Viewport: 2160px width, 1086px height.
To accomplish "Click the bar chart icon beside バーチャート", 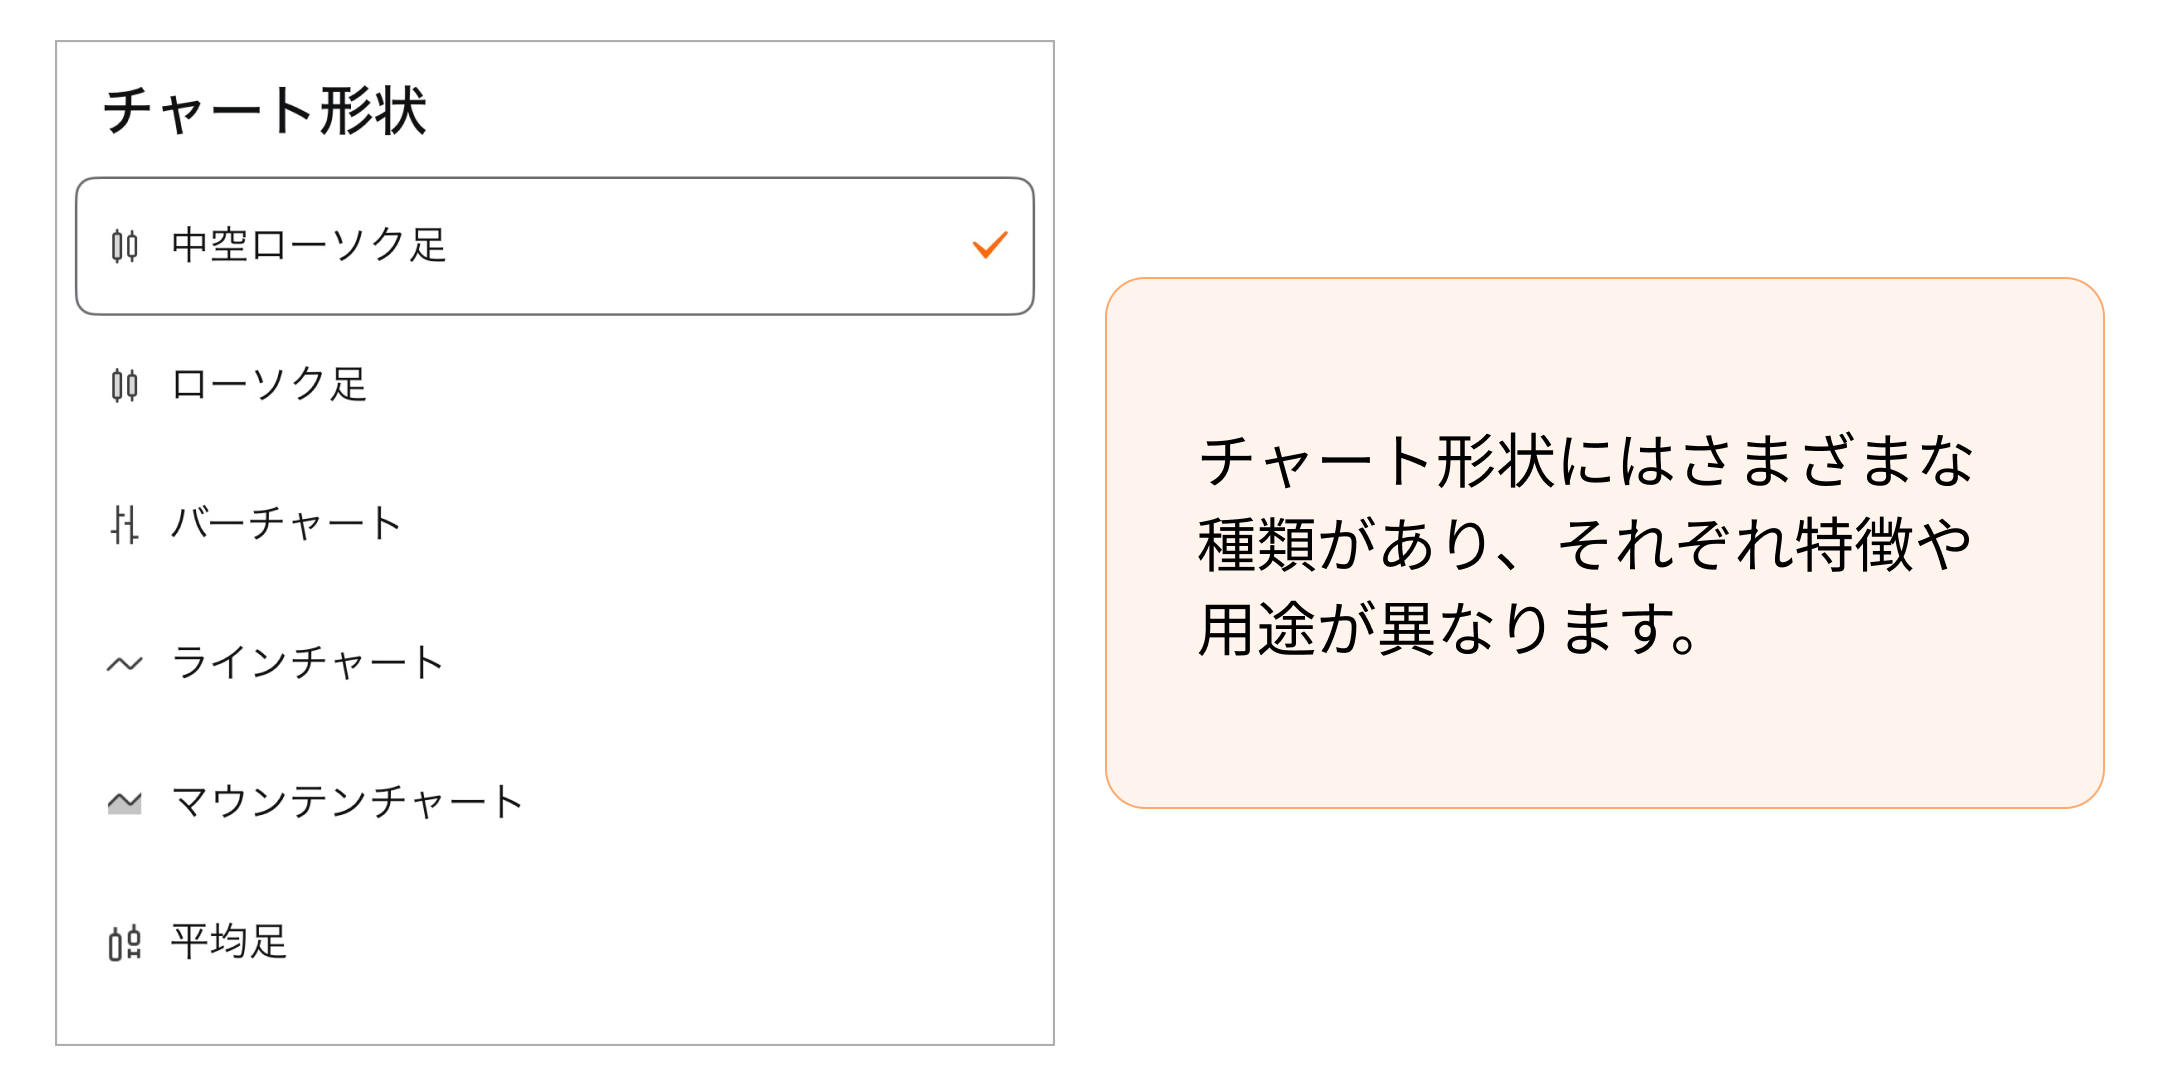I will point(124,524).
